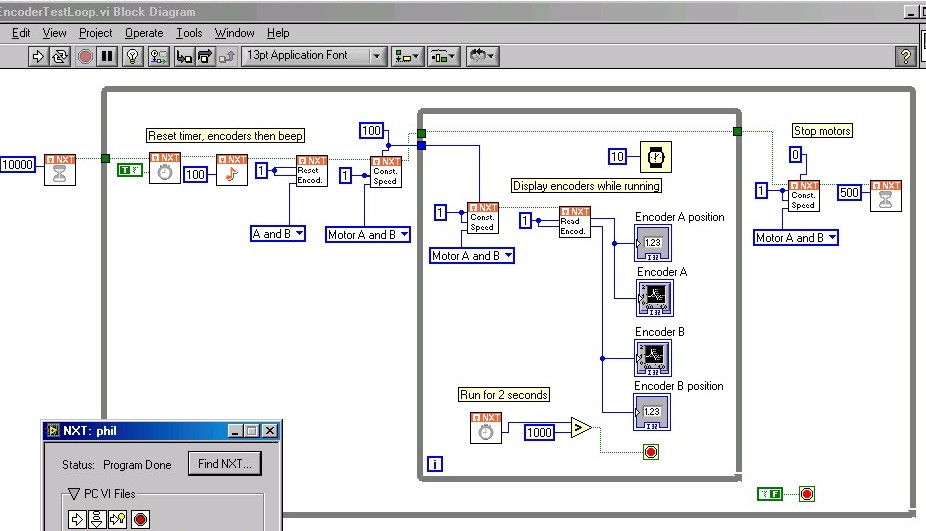The image size is (926, 531).
Task: Click the context help question mark icon
Action: 905,57
